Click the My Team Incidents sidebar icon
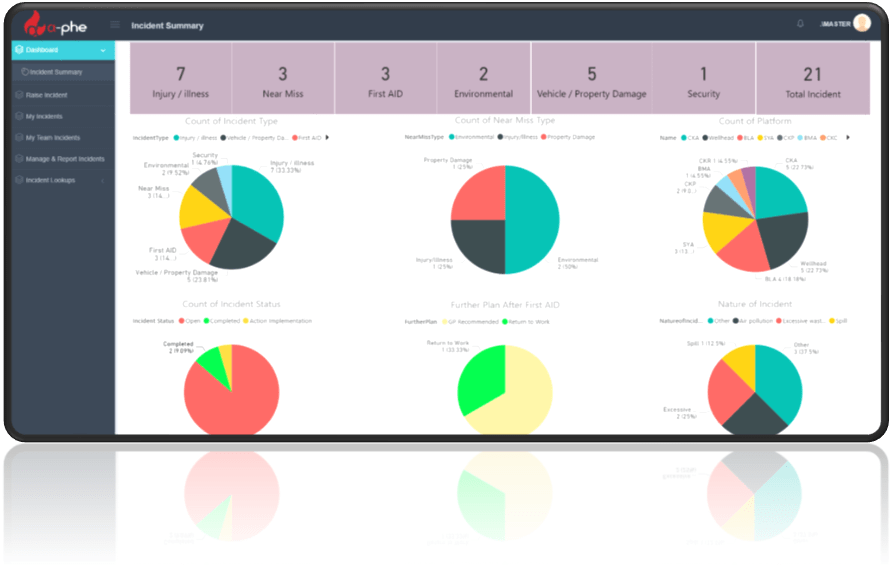 19,137
